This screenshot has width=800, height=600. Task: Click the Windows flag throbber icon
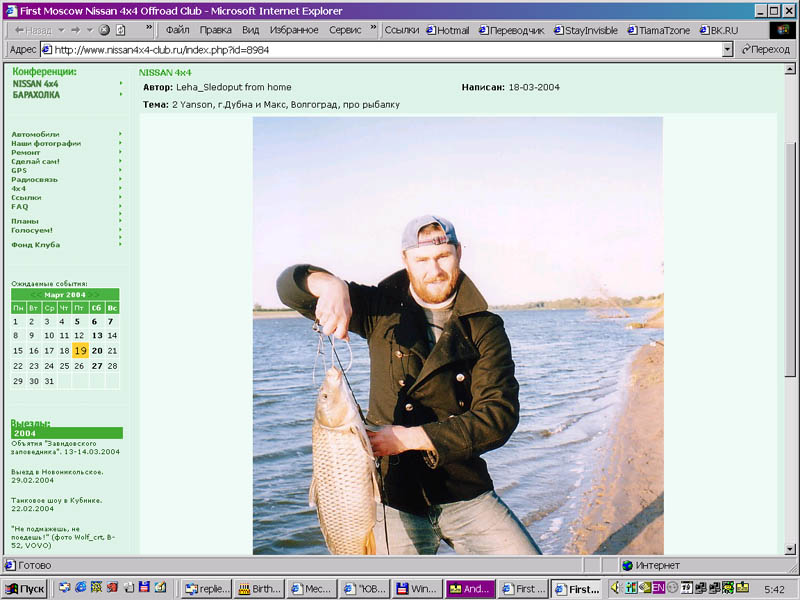tap(783, 30)
